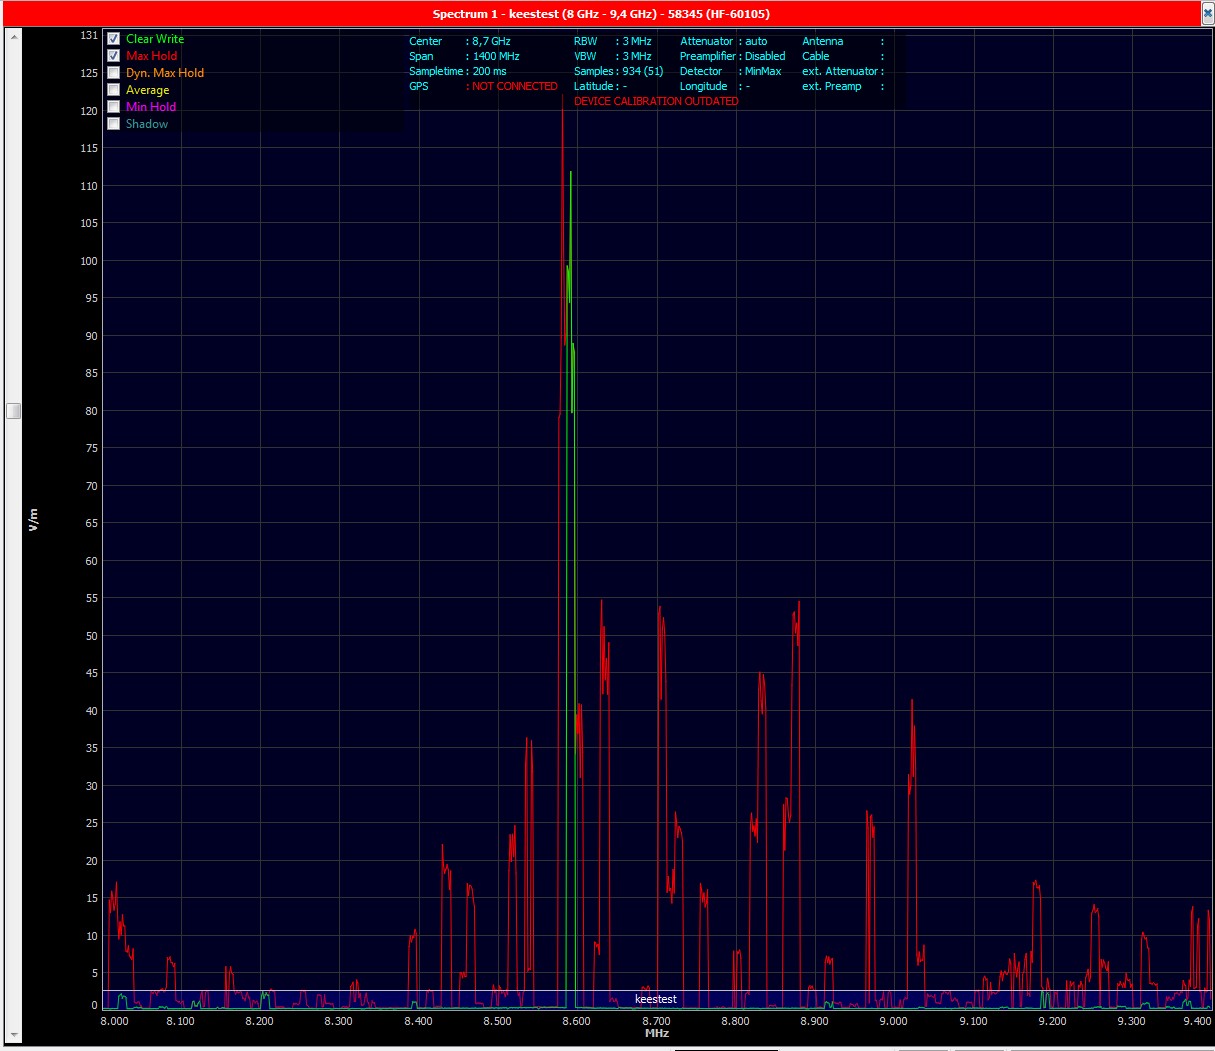Turn on the Average trace checkbox
This screenshot has height=1051, width=1215.
pyautogui.click(x=113, y=90)
